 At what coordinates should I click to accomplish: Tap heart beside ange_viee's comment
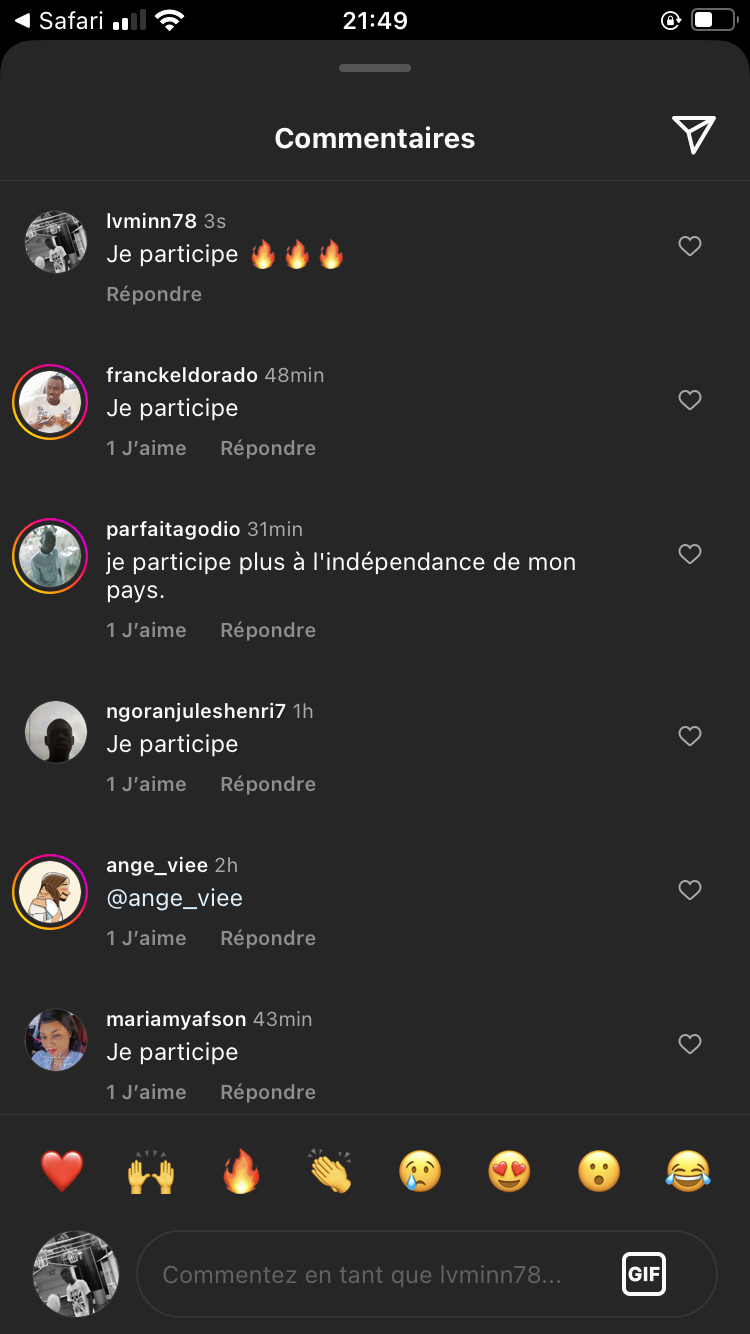pyautogui.click(x=690, y=890)
